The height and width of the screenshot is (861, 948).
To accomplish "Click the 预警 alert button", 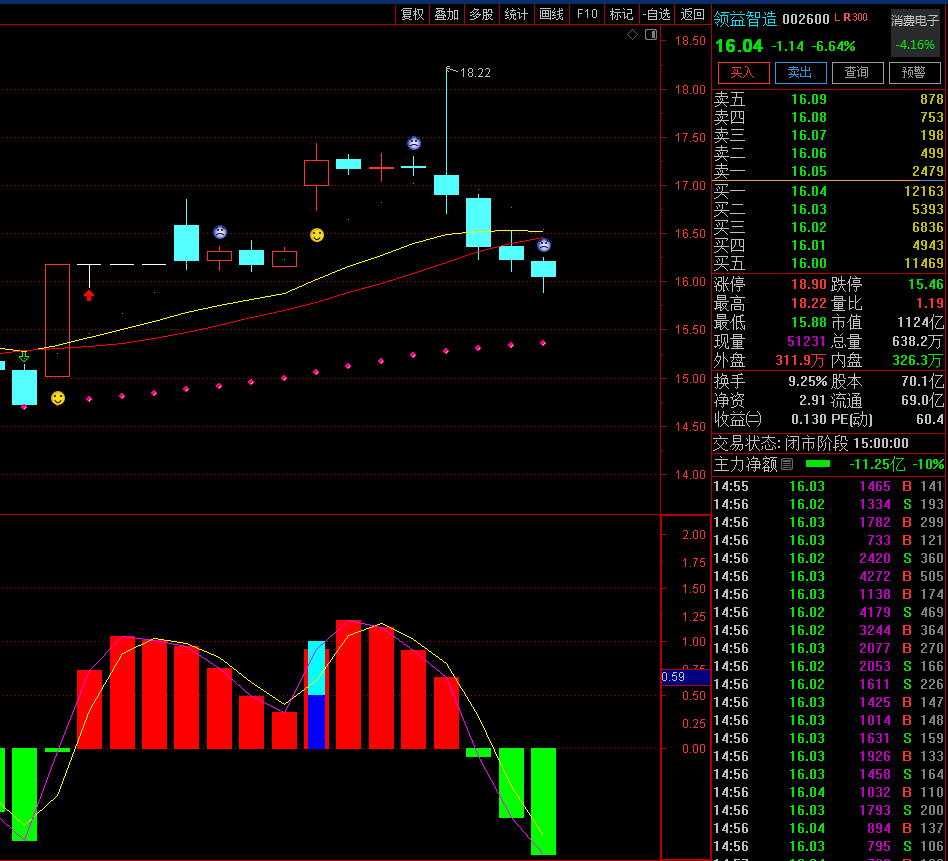I will click(x=914, y=73).
